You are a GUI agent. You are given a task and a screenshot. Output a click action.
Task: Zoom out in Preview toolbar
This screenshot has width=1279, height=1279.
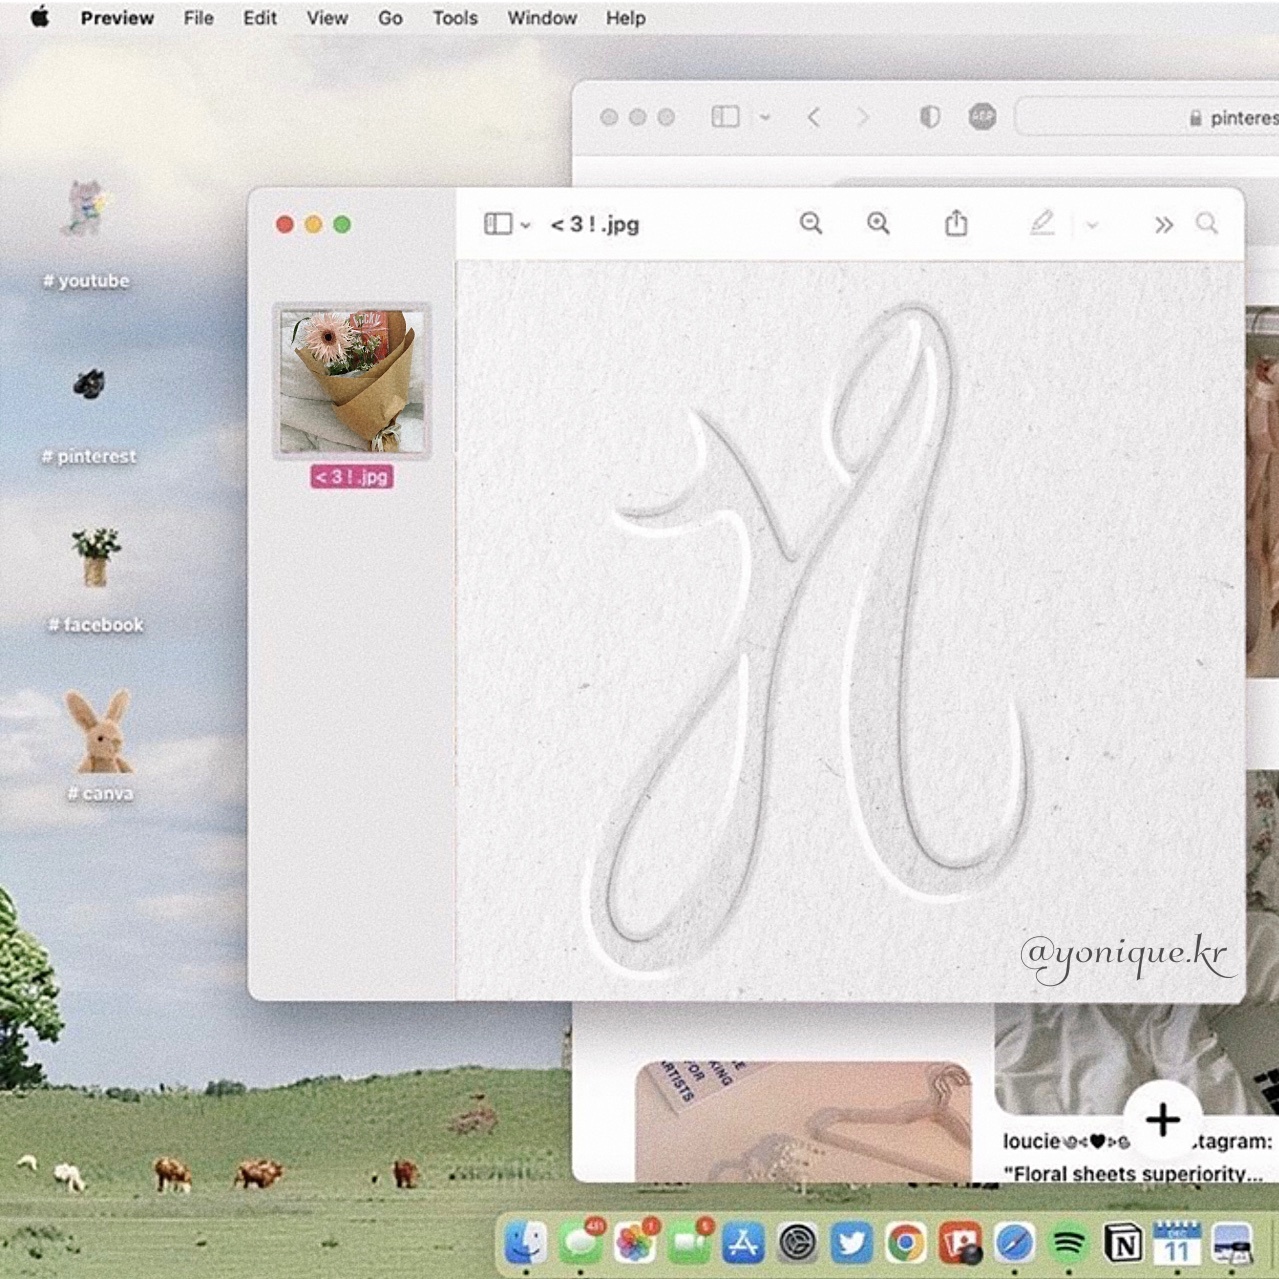point(811,223)
